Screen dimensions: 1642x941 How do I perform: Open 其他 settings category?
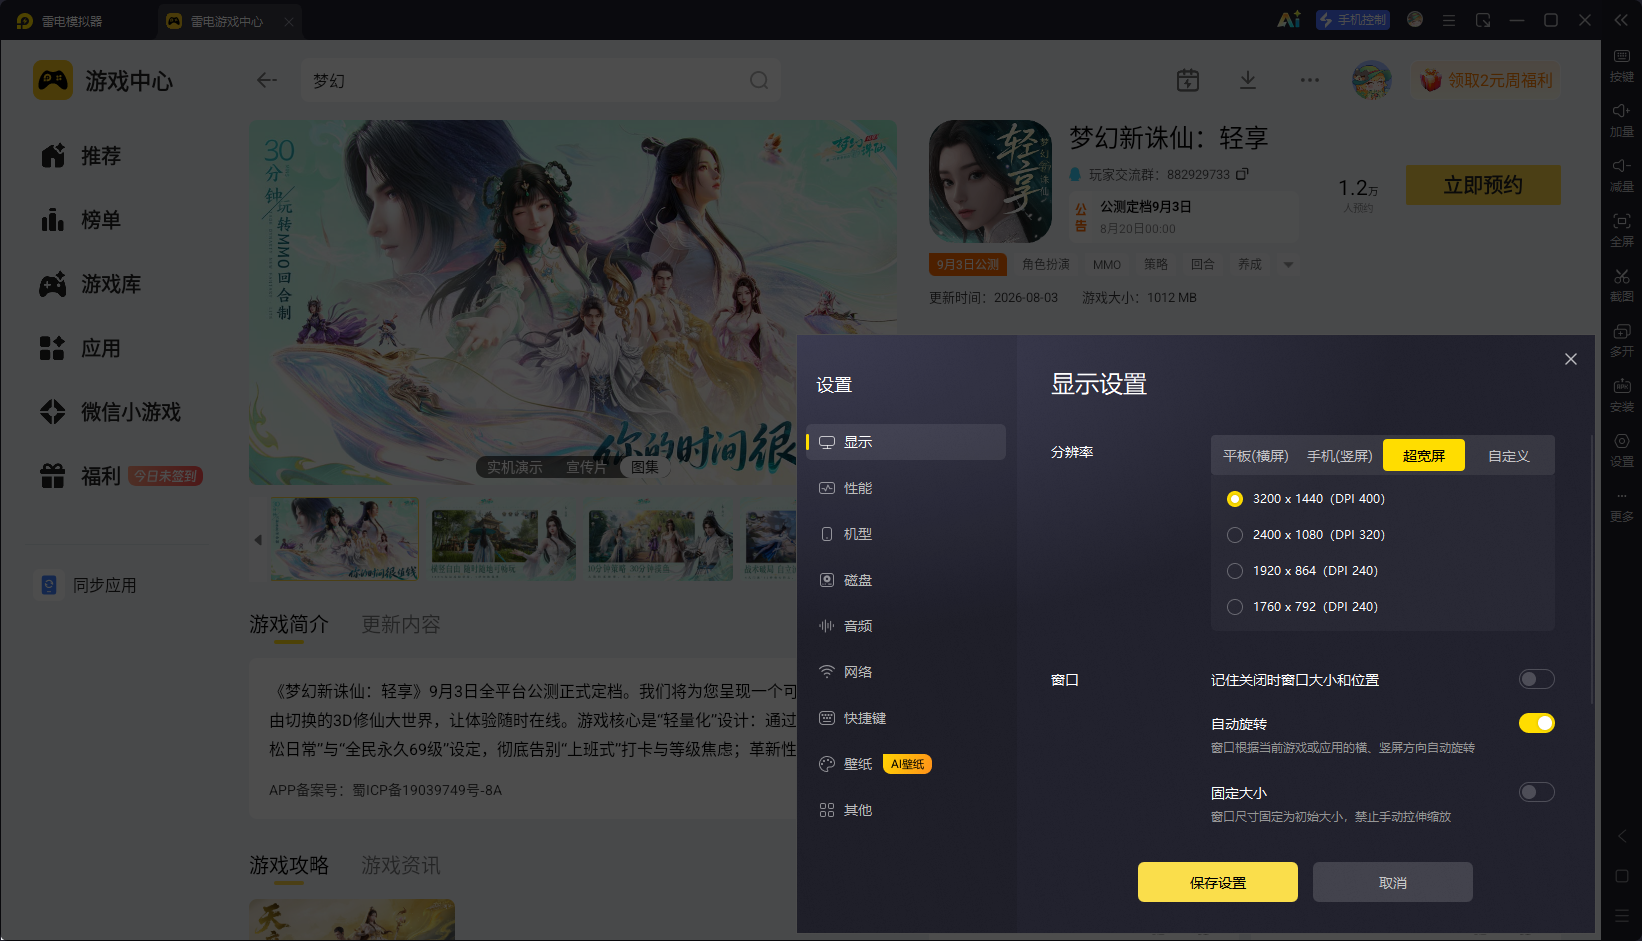coord(906,810)
